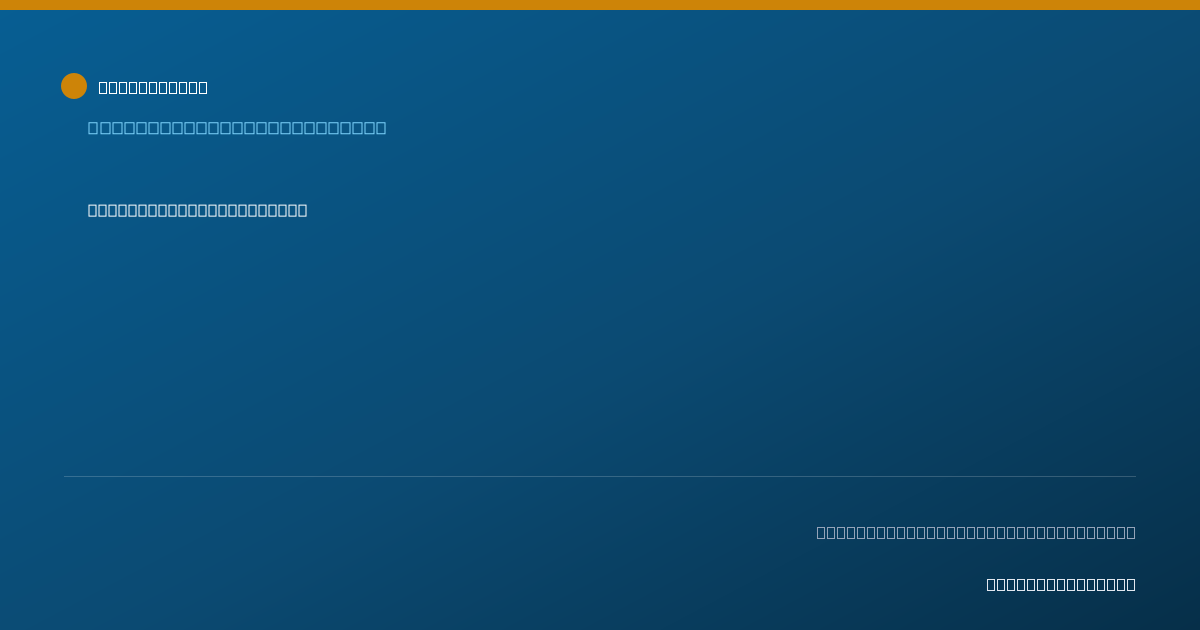Click the orange bar along the top edge
Screen dimensions: 1200x630
(600, 5)
